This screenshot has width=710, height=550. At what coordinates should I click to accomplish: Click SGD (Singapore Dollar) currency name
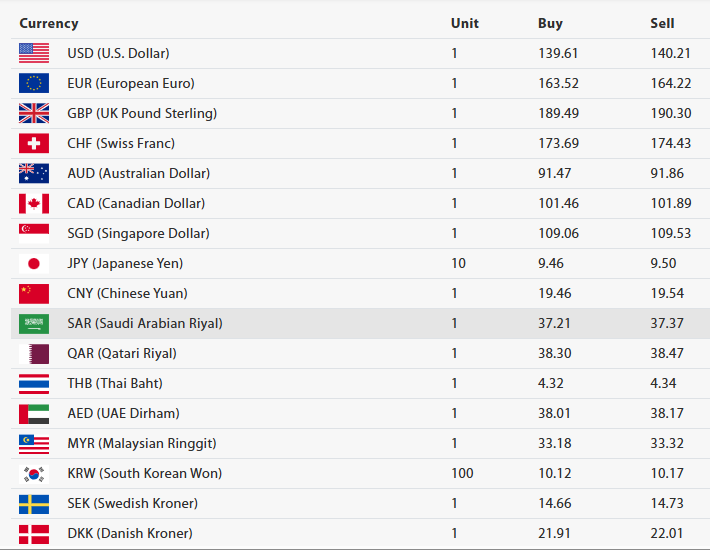click(x=138, y=233)
